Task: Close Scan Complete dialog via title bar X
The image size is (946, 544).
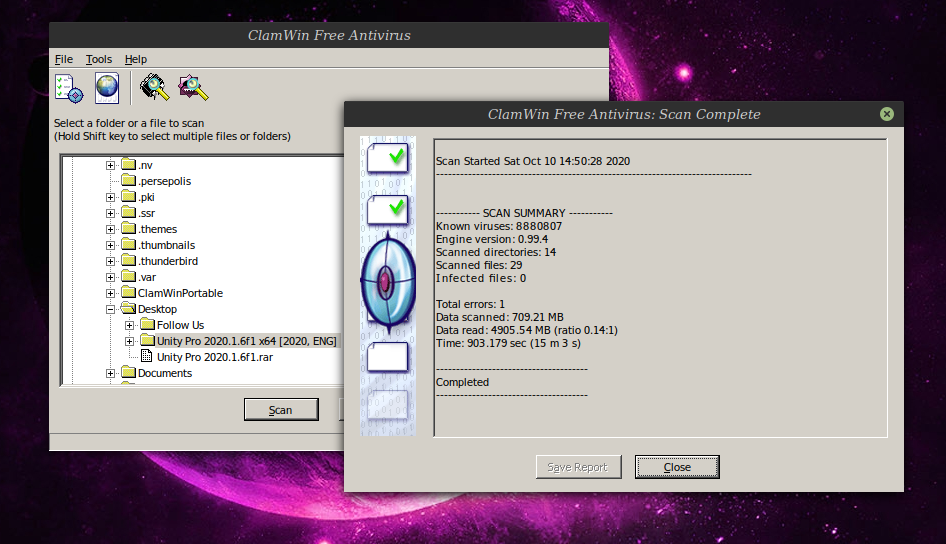Action: [x=886, y=114]
